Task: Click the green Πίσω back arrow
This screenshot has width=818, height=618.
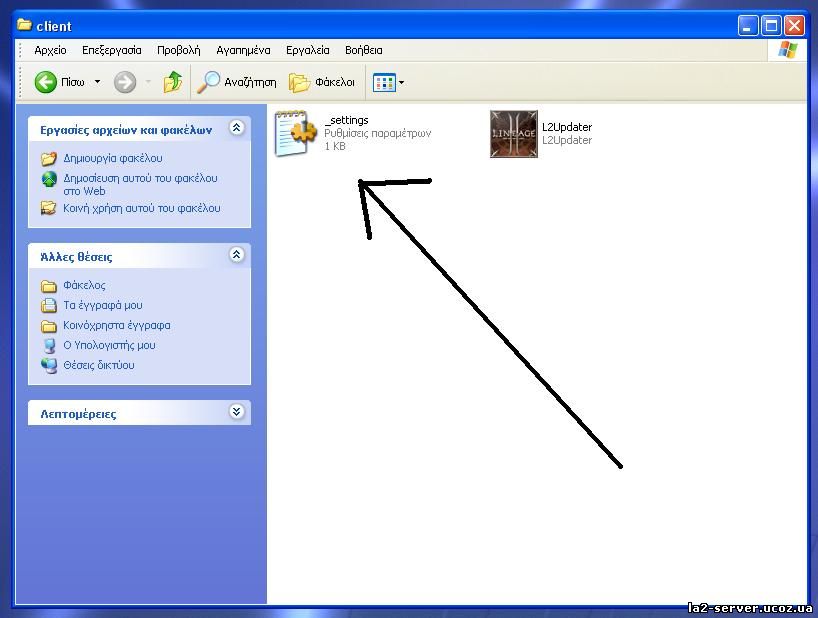Action: click(45, 82)
